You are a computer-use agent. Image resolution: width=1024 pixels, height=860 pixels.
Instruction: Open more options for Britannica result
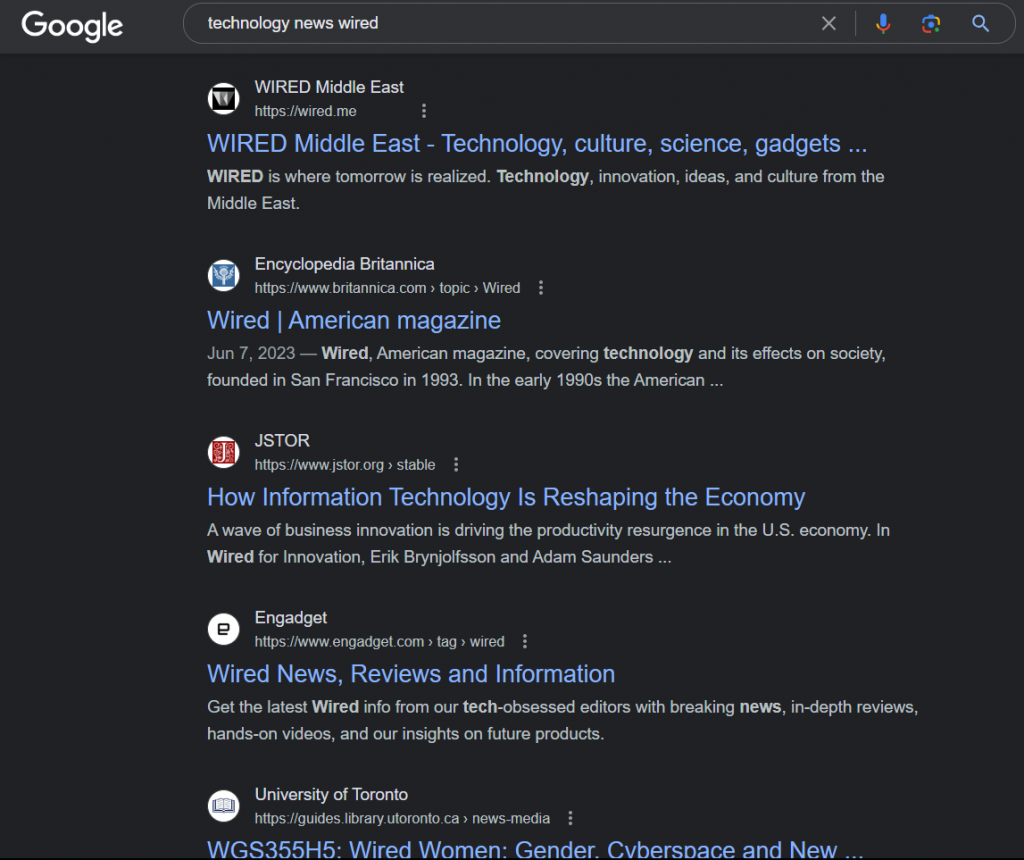pos(541,288)
